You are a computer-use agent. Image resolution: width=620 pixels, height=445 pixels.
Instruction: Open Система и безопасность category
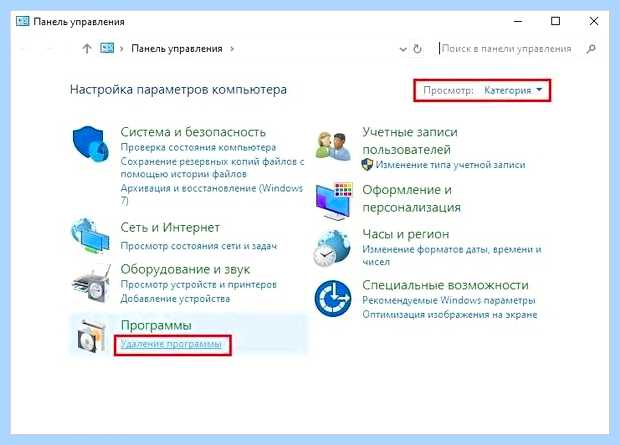coord(193,132)
